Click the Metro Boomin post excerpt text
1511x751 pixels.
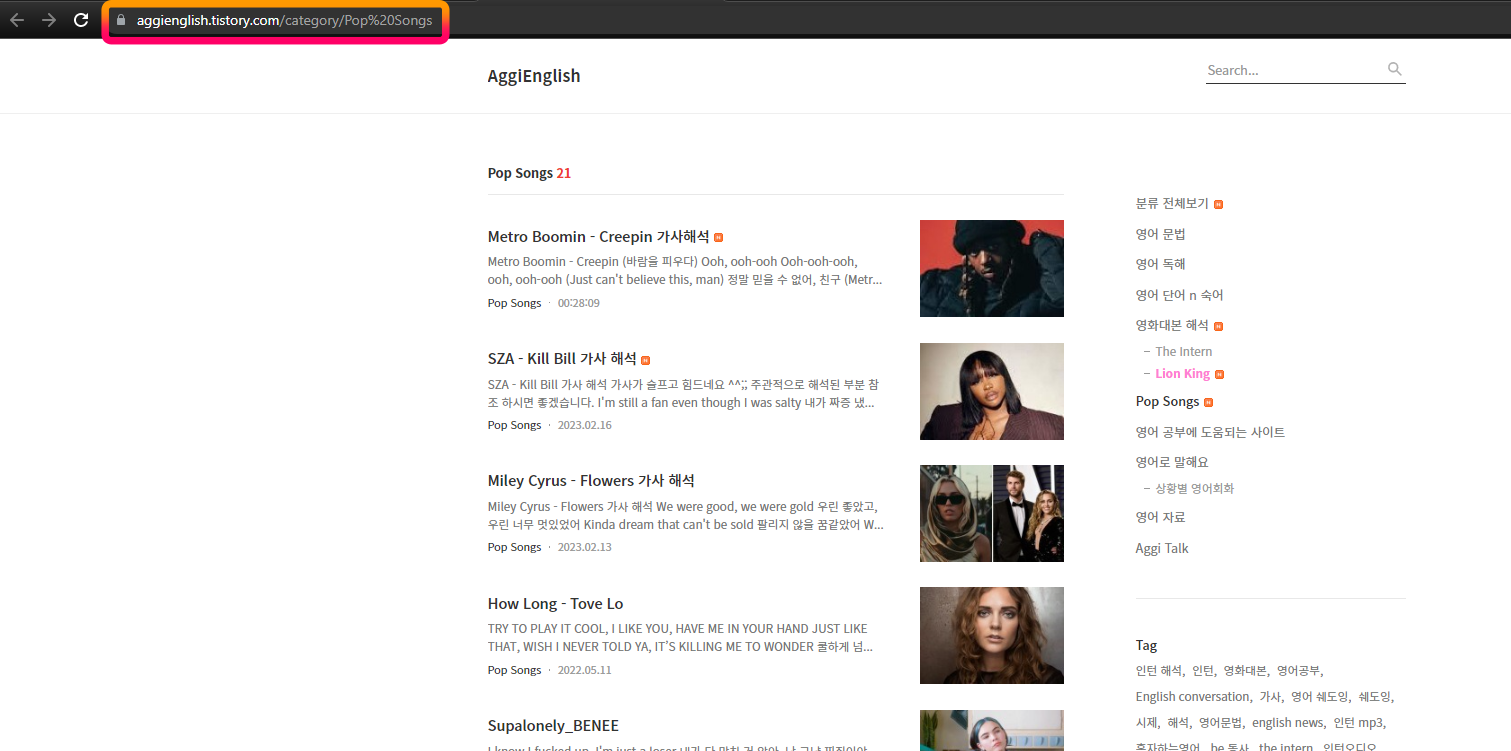[x=685, y=271]
